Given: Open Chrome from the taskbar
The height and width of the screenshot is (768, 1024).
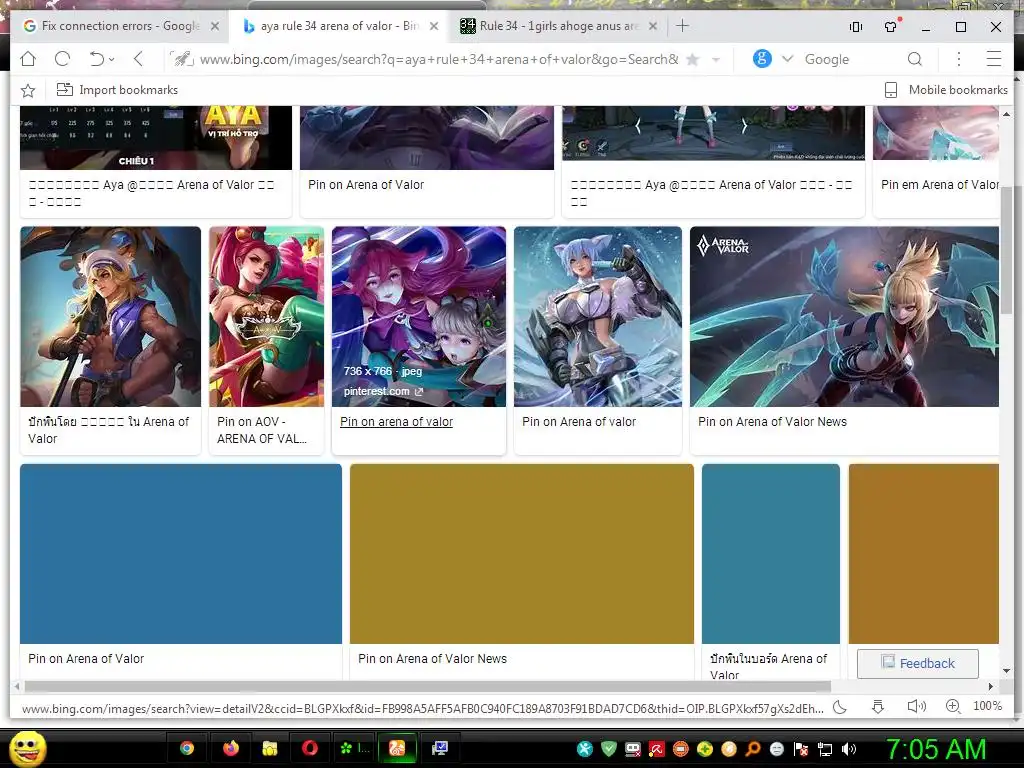Looking at the screenshot, I should click(187, 748).
